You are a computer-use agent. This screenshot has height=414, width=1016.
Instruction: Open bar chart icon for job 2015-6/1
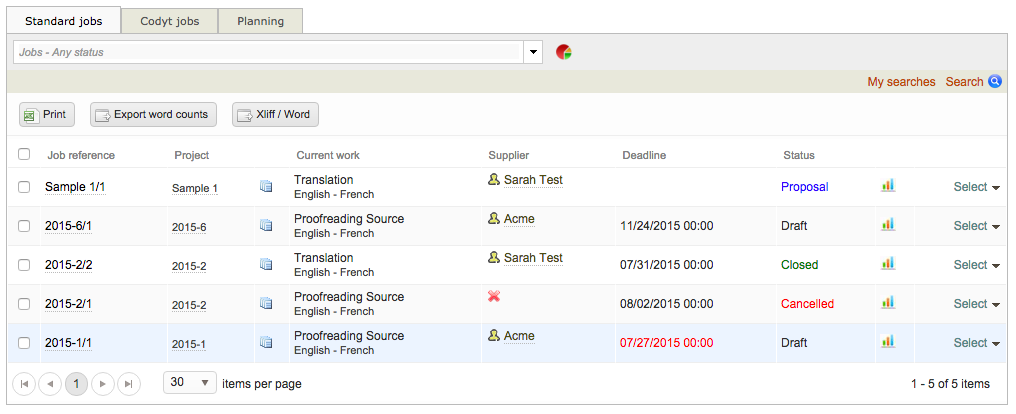click(887, 225)
